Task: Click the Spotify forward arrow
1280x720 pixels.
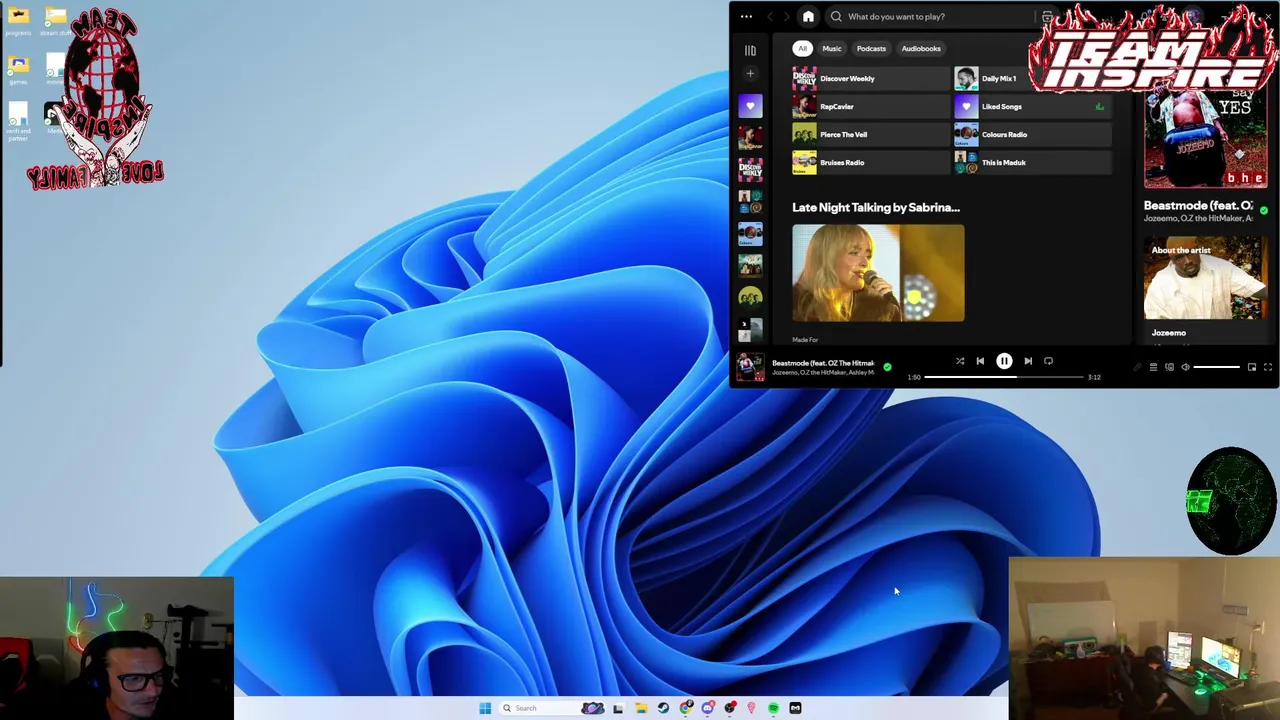Action: coord(786,16)
